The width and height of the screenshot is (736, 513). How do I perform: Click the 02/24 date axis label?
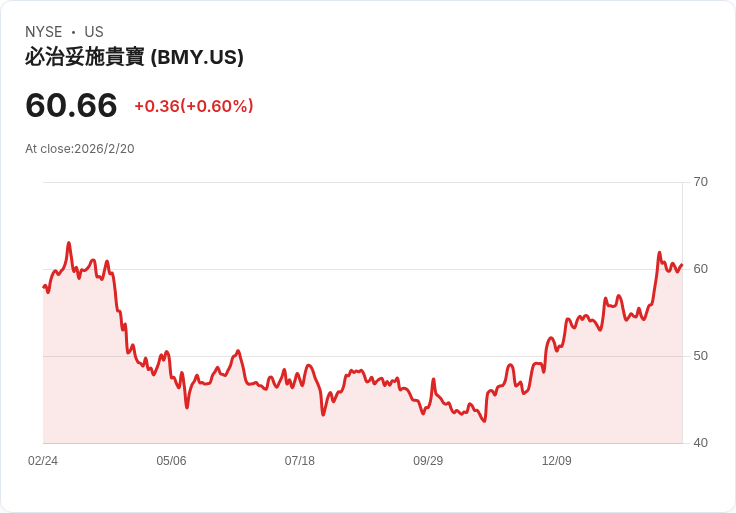point(43,461)
